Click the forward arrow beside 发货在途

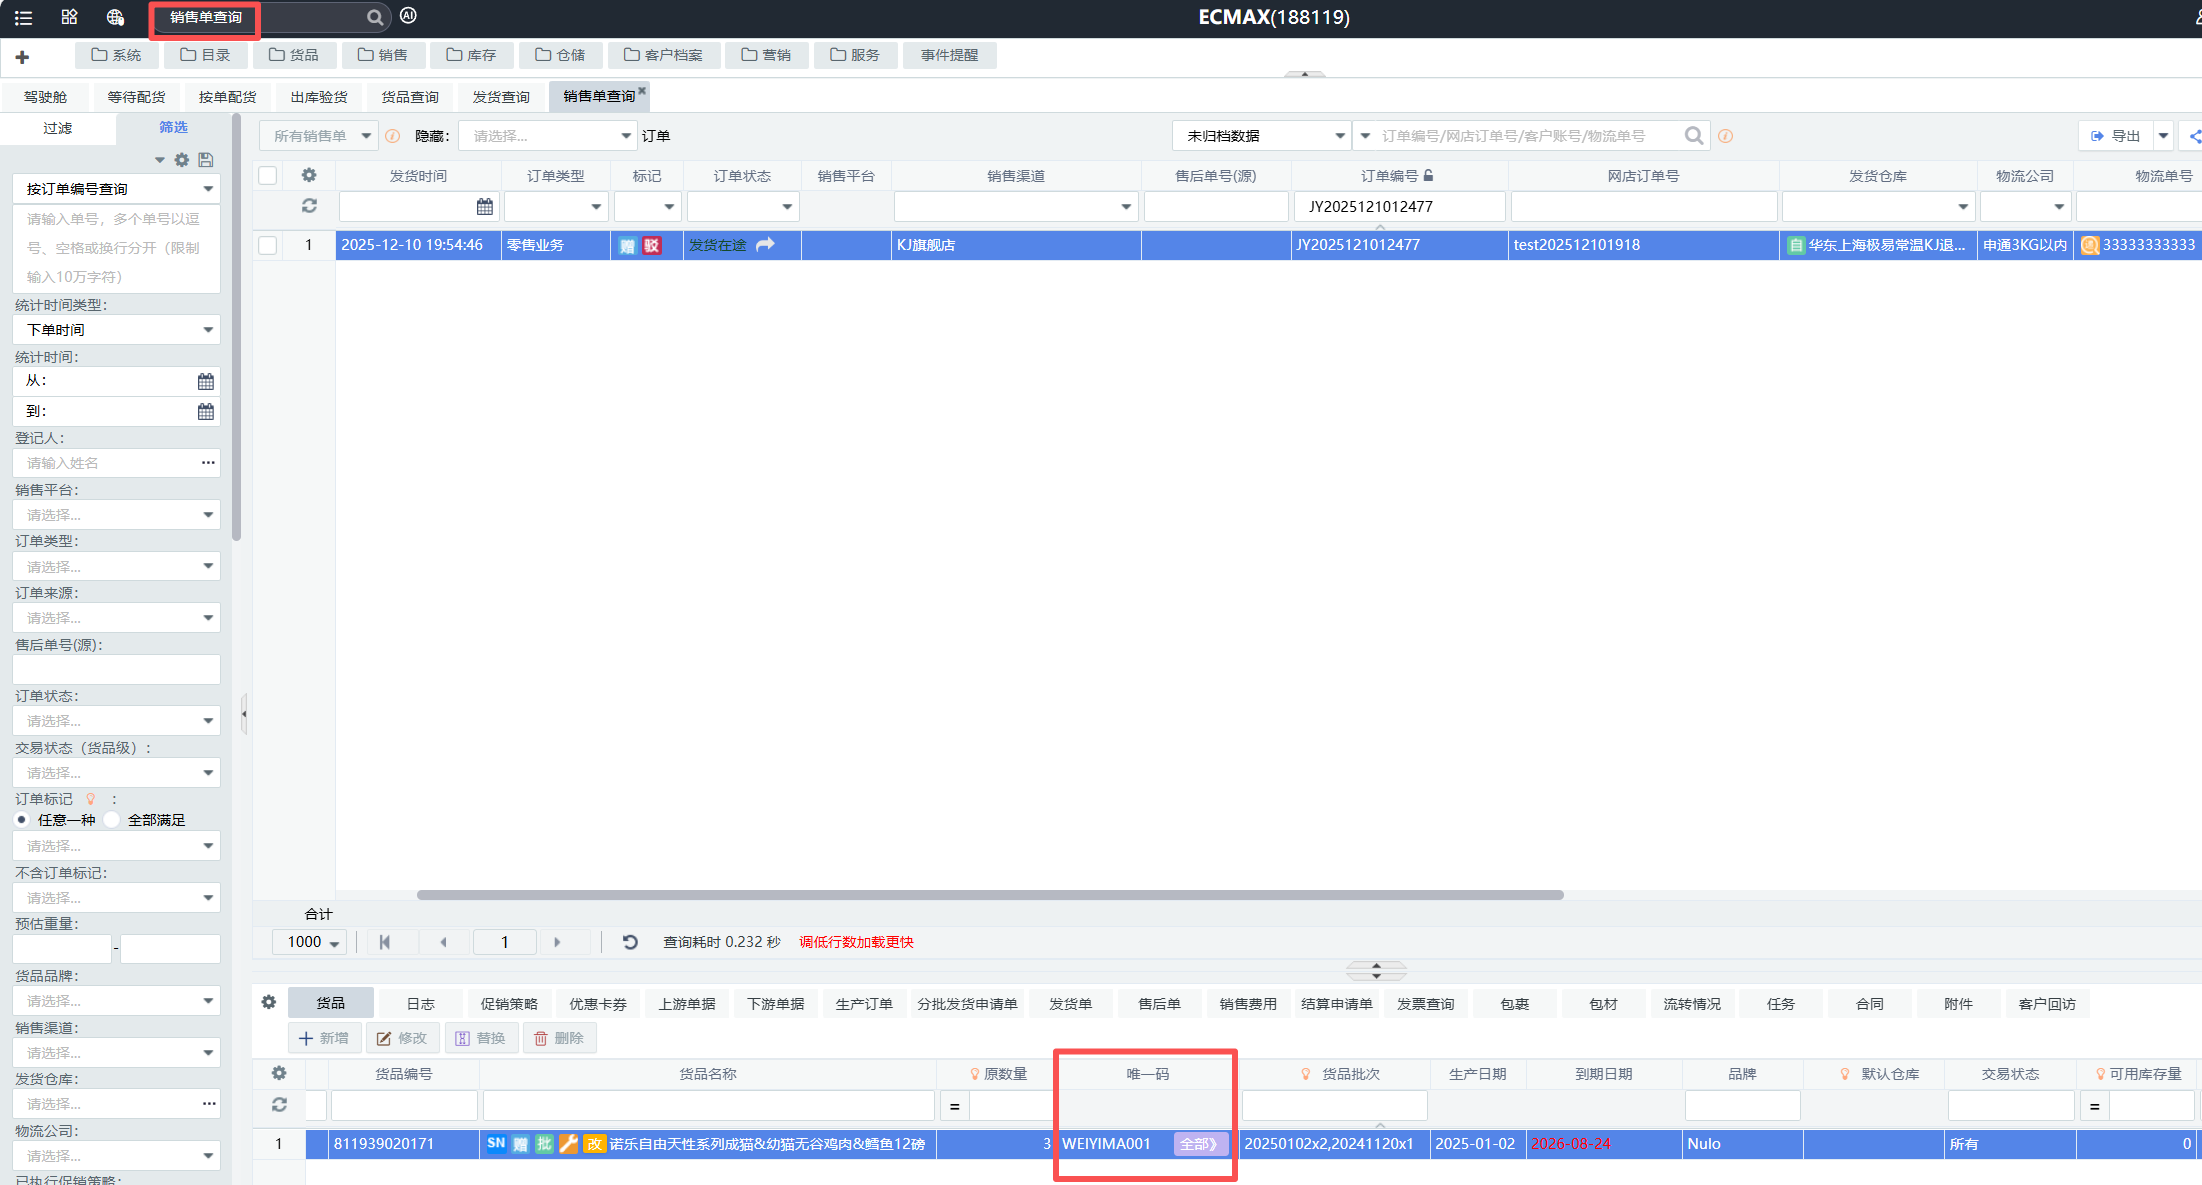(x=765, y=245)
